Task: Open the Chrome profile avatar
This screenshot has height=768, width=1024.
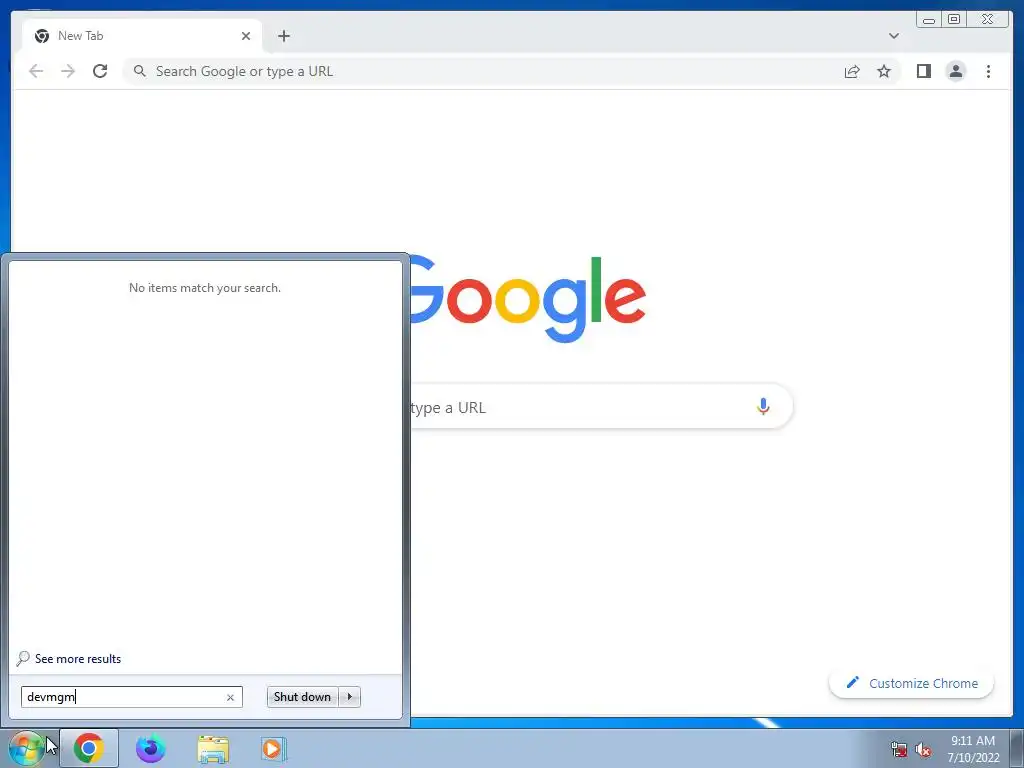Action: (x=955, y=71)
